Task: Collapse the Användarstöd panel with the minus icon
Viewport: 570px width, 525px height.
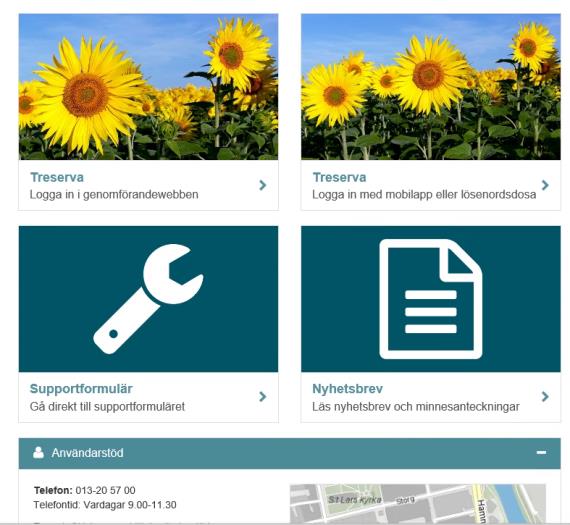Action: pos(541,452)
